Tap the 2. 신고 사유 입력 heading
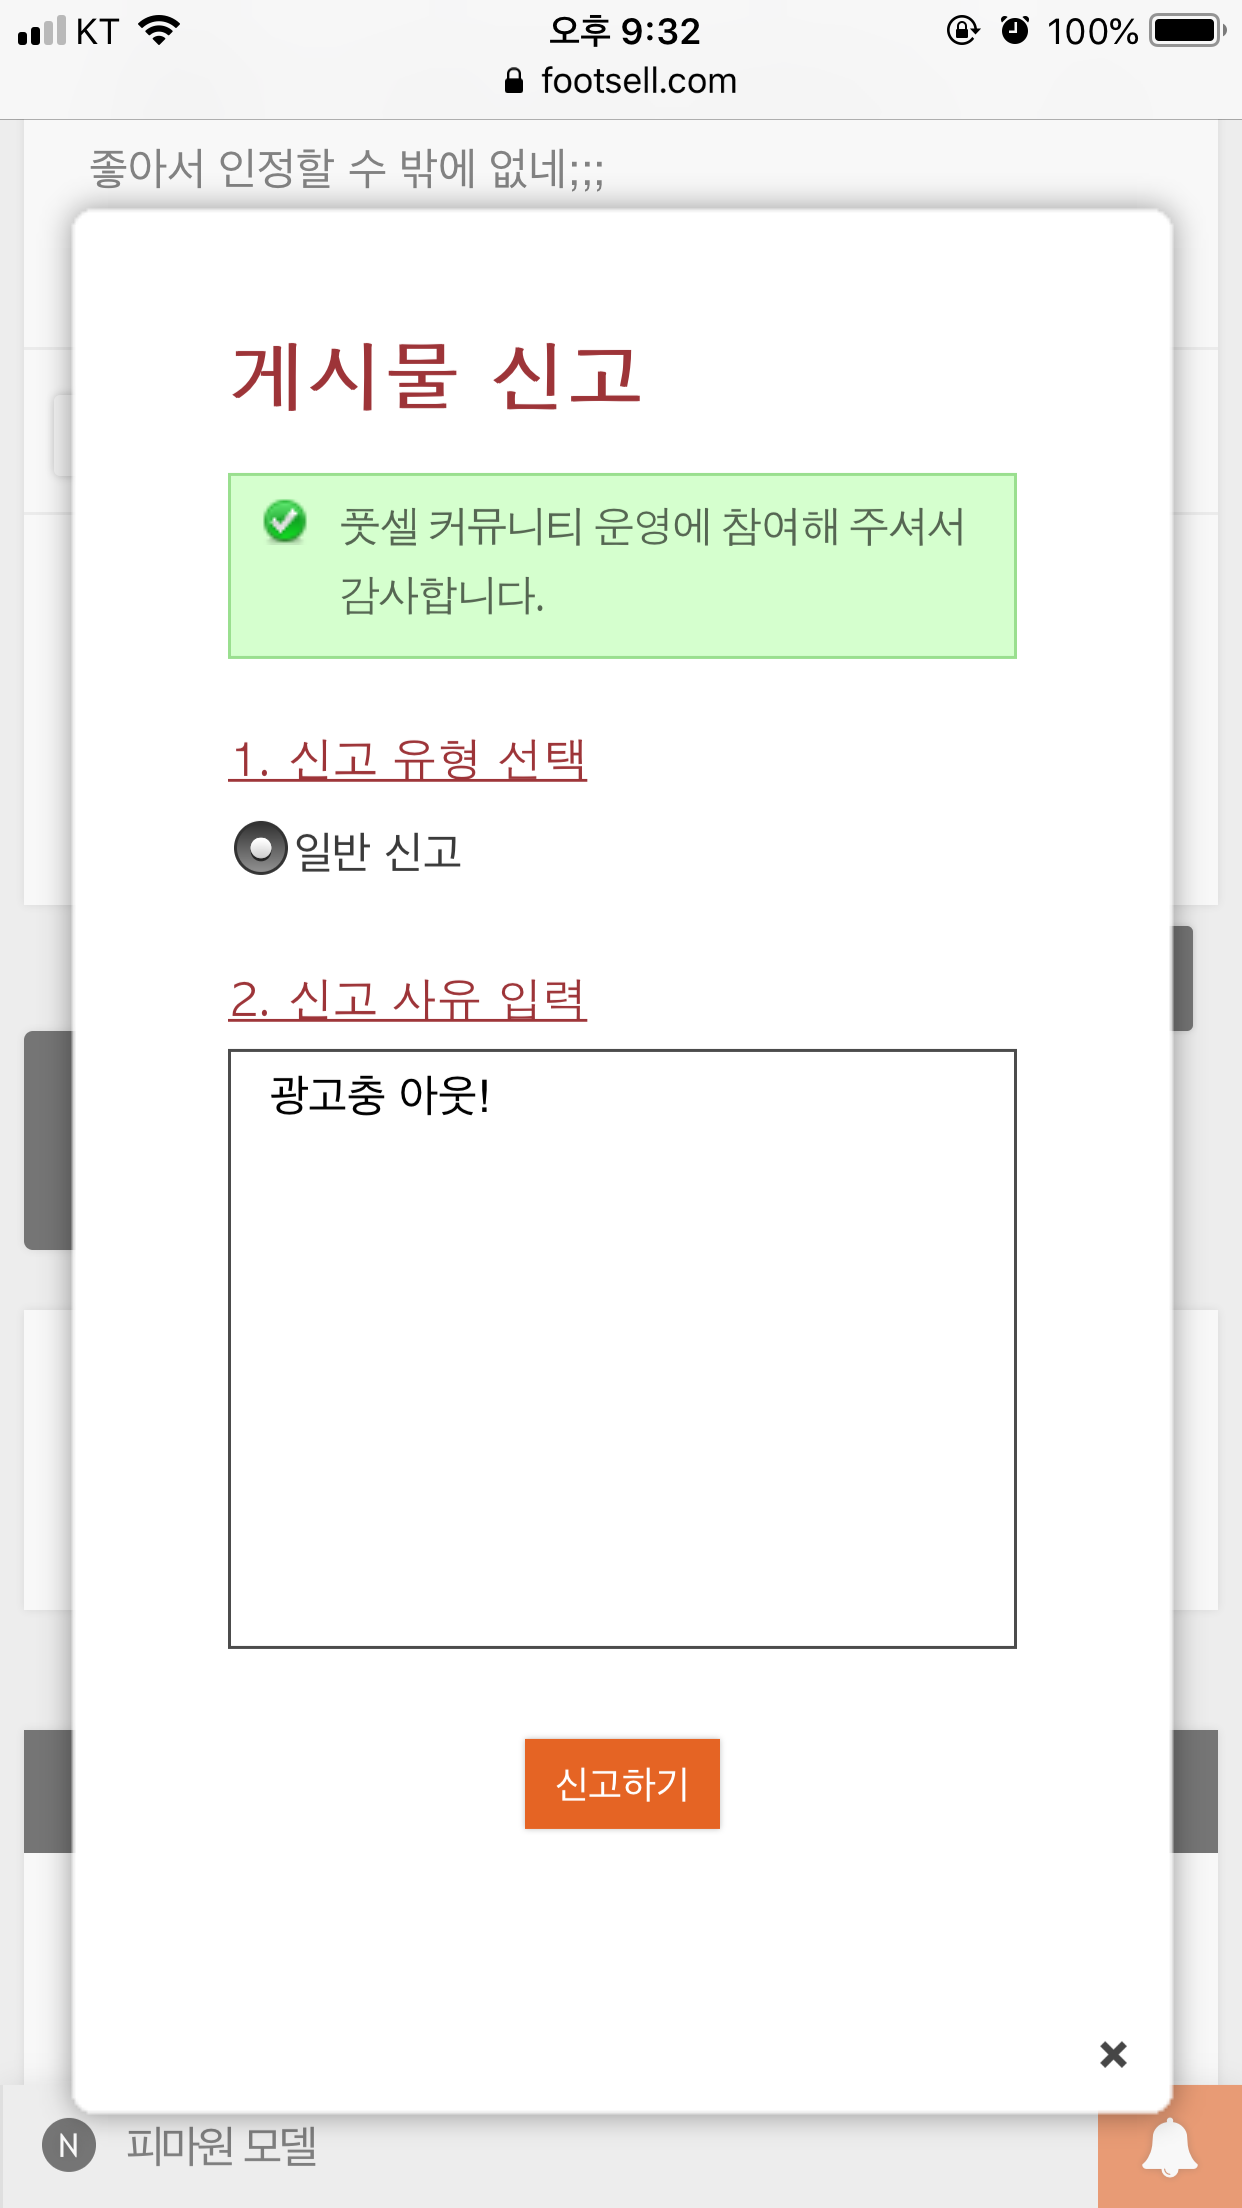 [x=408, y=999]
